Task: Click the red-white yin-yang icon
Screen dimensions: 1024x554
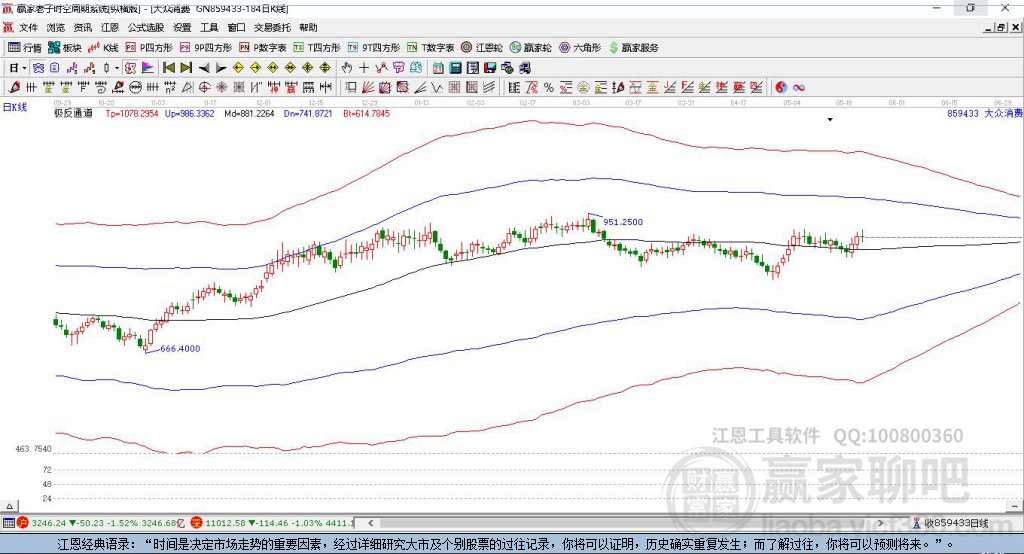Action: [x=782, y=88]
